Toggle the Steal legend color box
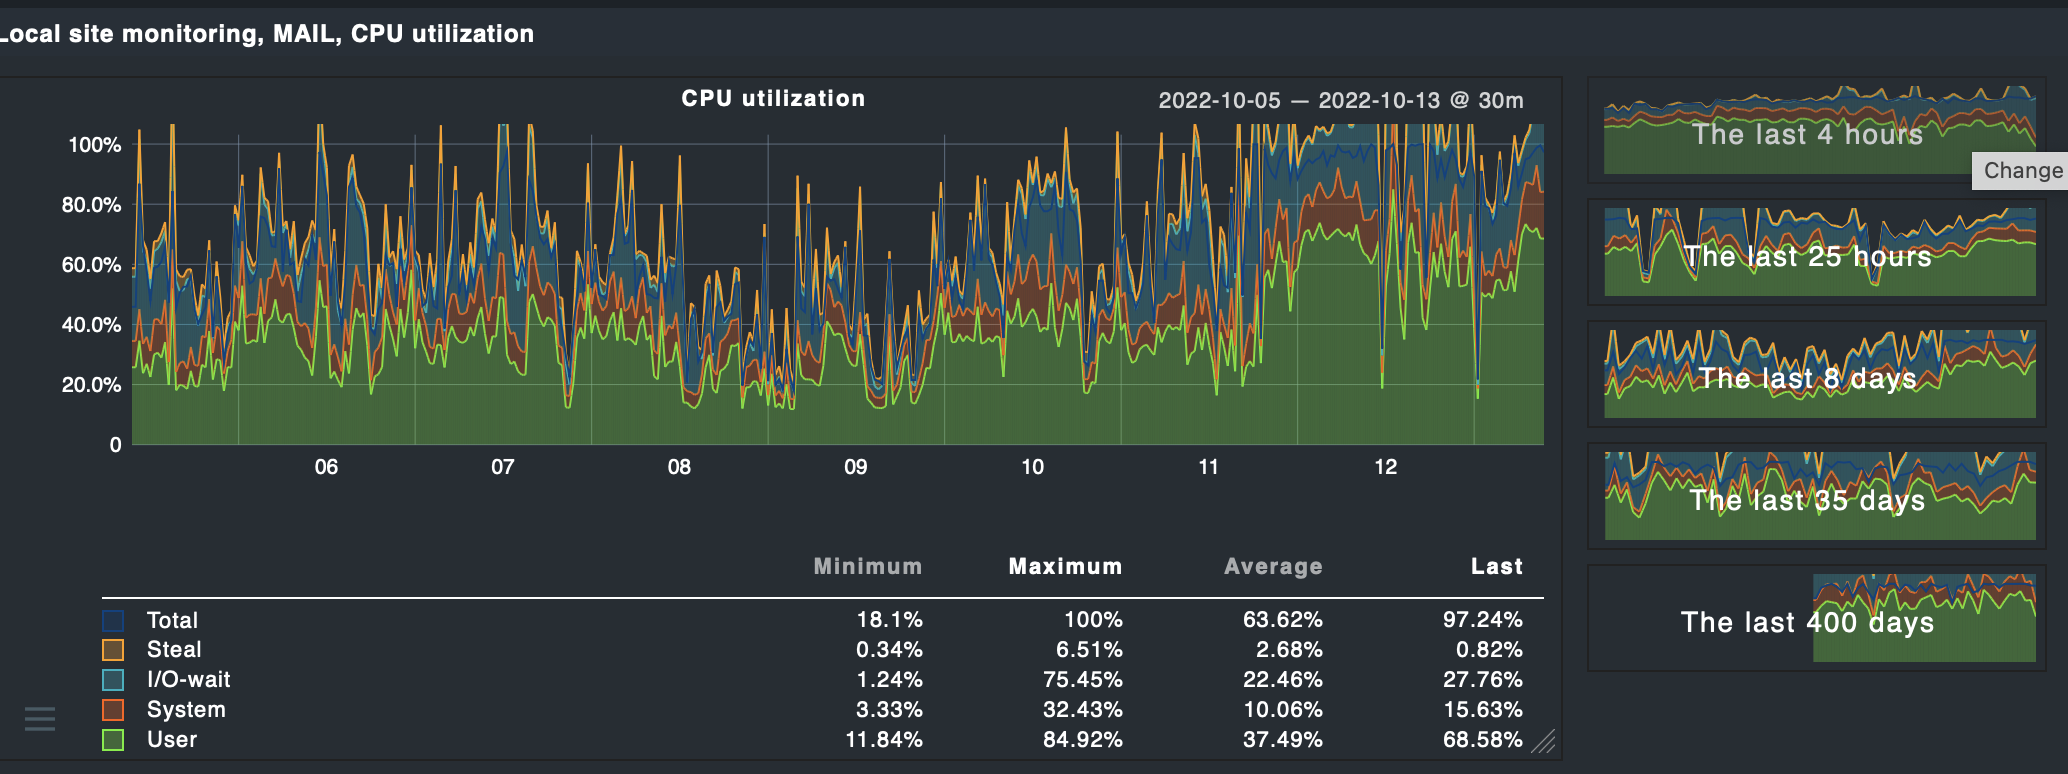The image size is (2068, 774). [x=113, y=650]
